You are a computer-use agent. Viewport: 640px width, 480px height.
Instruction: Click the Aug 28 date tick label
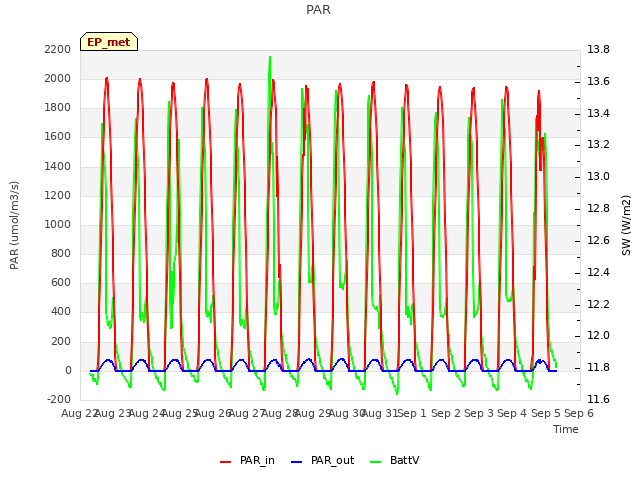click(x=280, y=413)
